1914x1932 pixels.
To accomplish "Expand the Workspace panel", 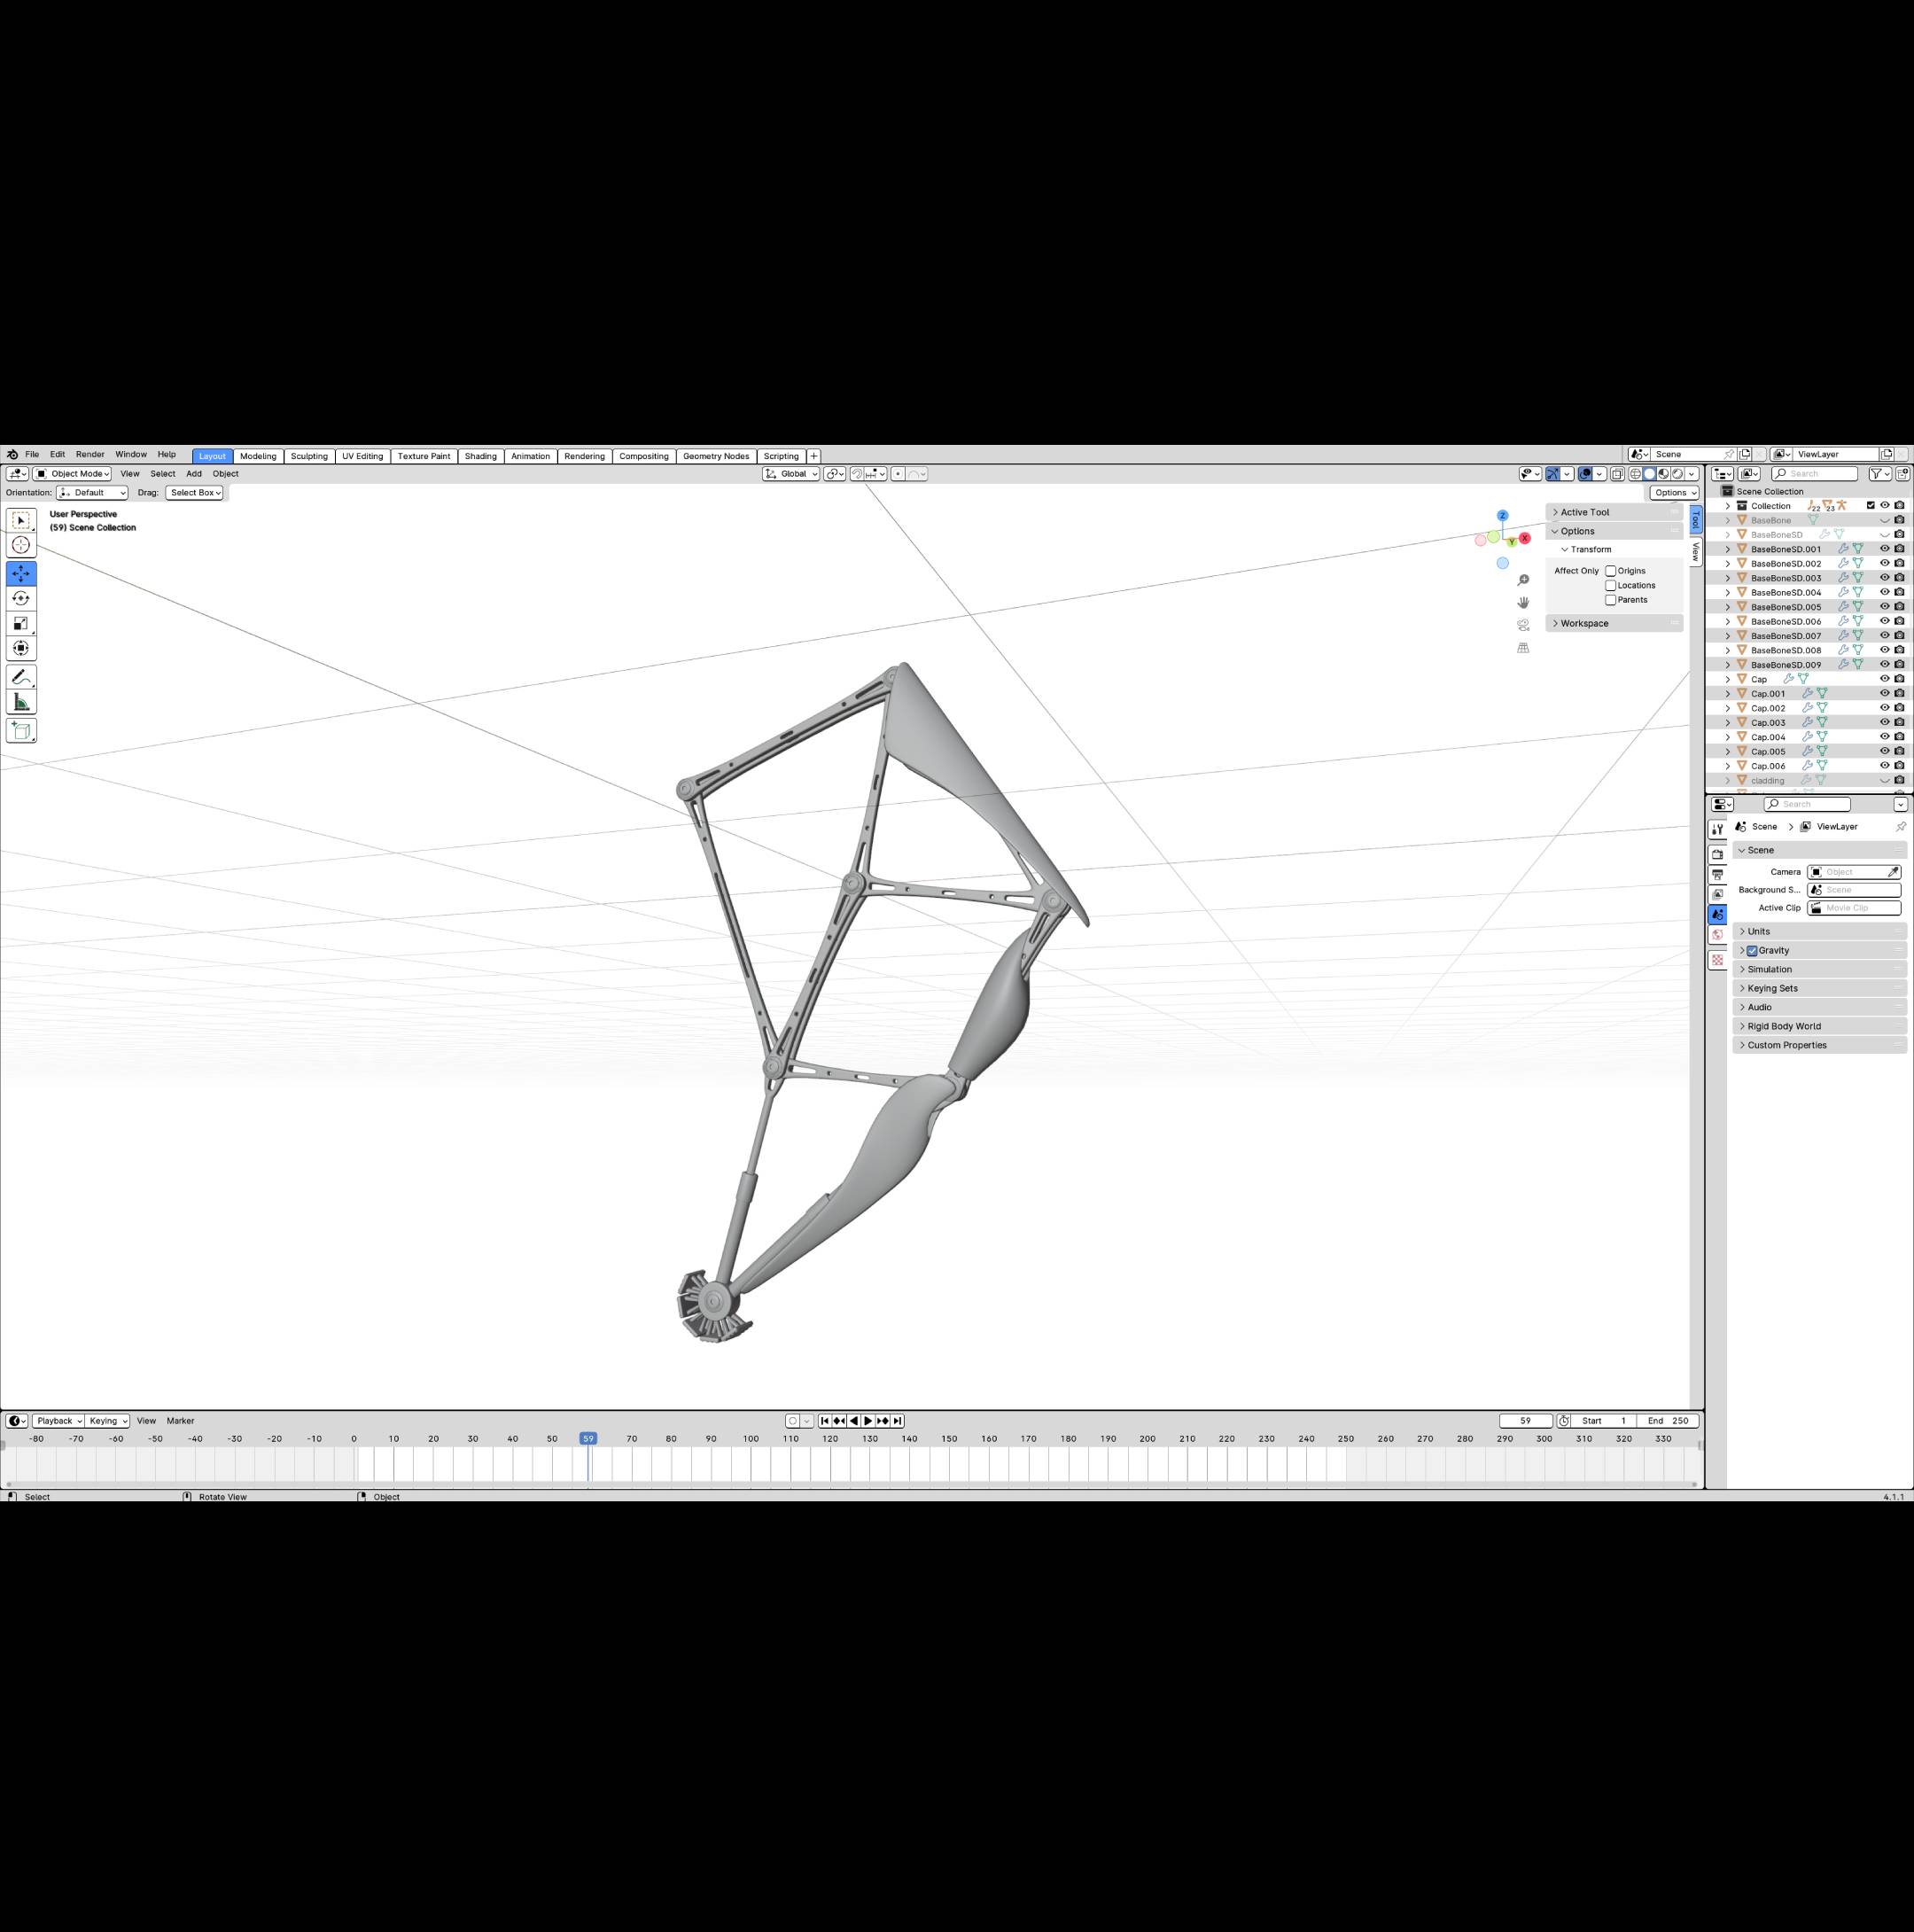I will [x=1584, y=623].
